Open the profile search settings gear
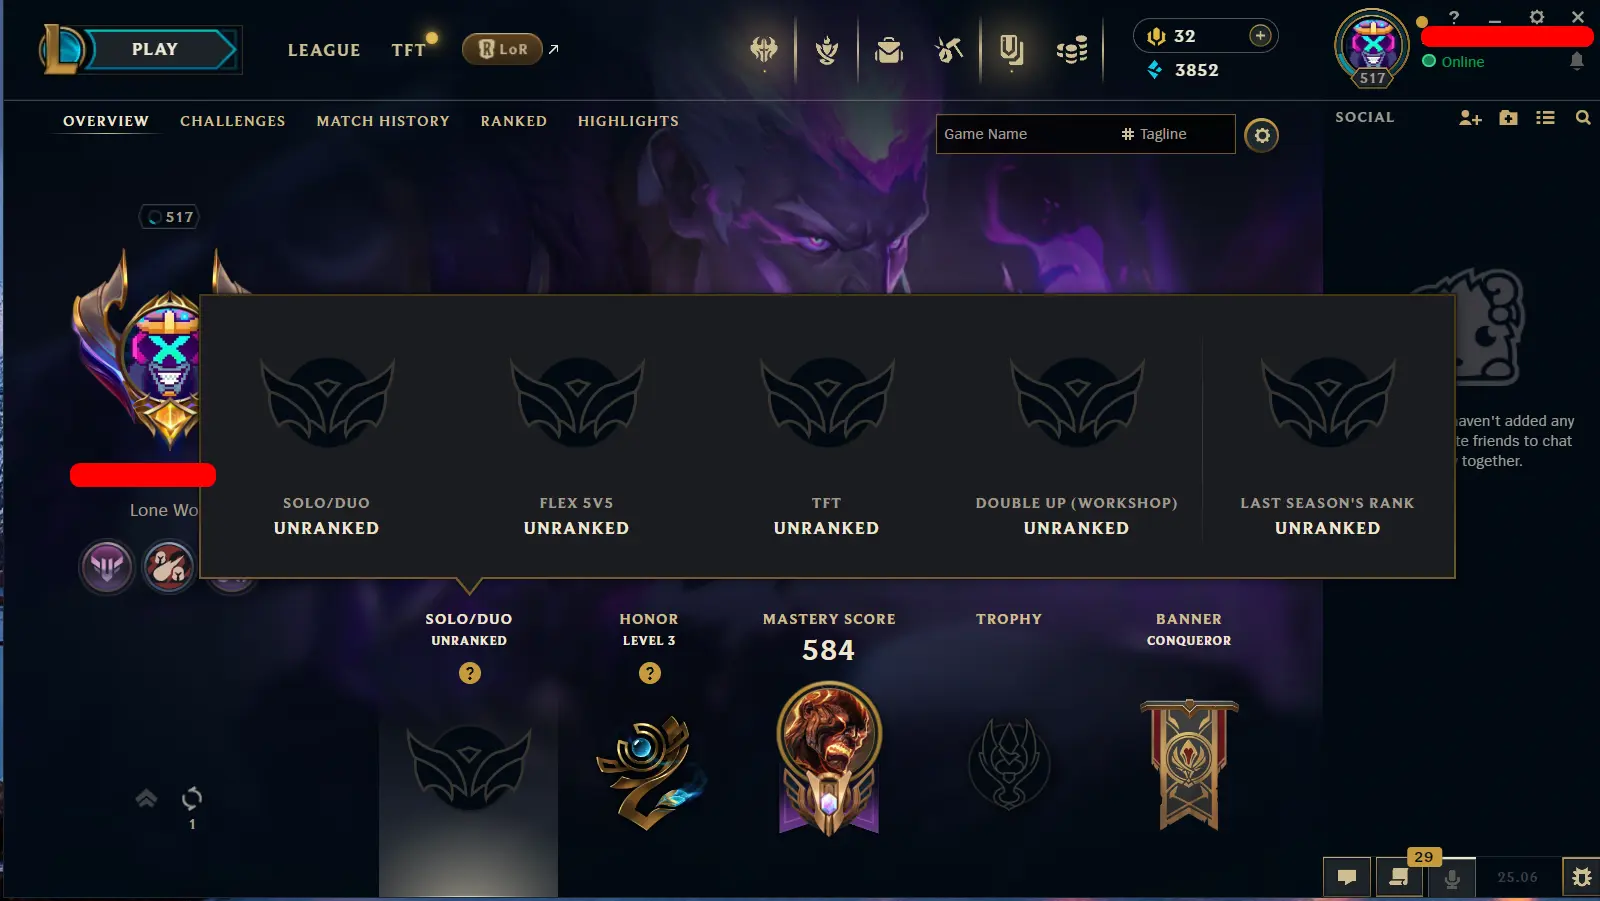 click(1262, 135)
